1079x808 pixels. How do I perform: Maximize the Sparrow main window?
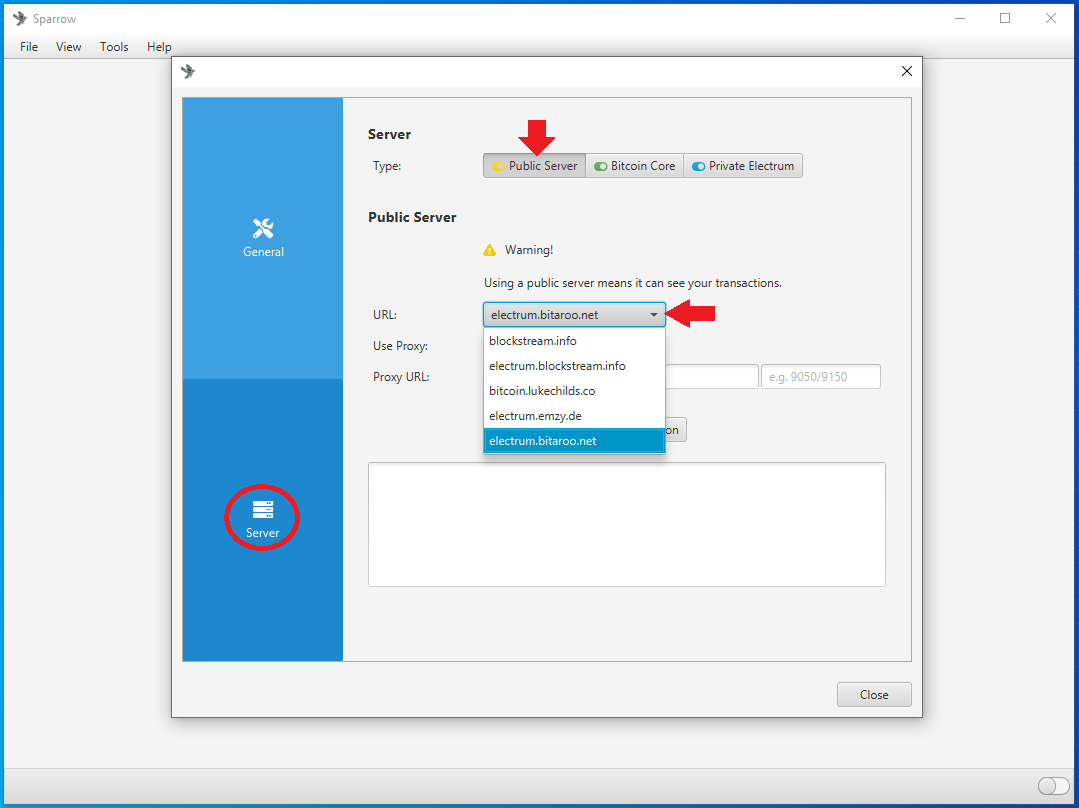pos(1005,19)
